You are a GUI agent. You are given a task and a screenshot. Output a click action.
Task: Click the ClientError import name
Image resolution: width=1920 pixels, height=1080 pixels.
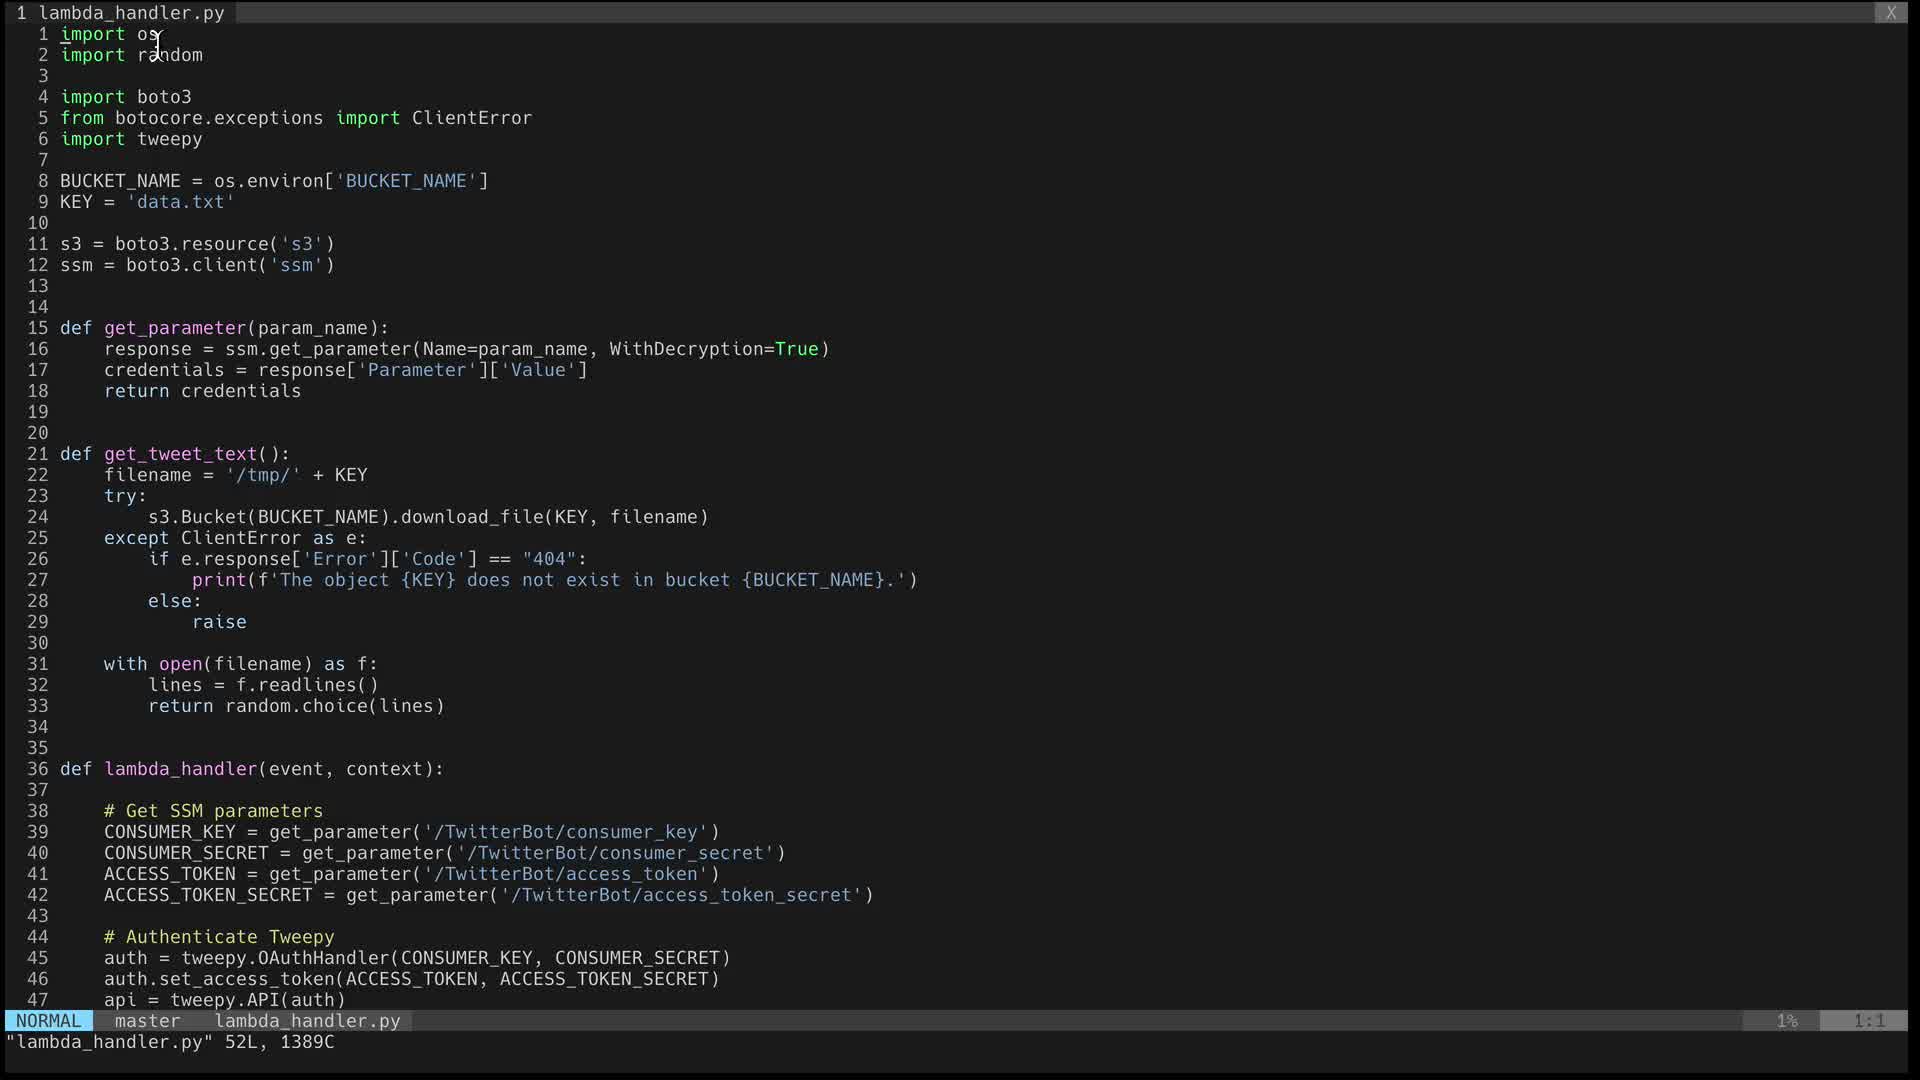coord(471,118)
